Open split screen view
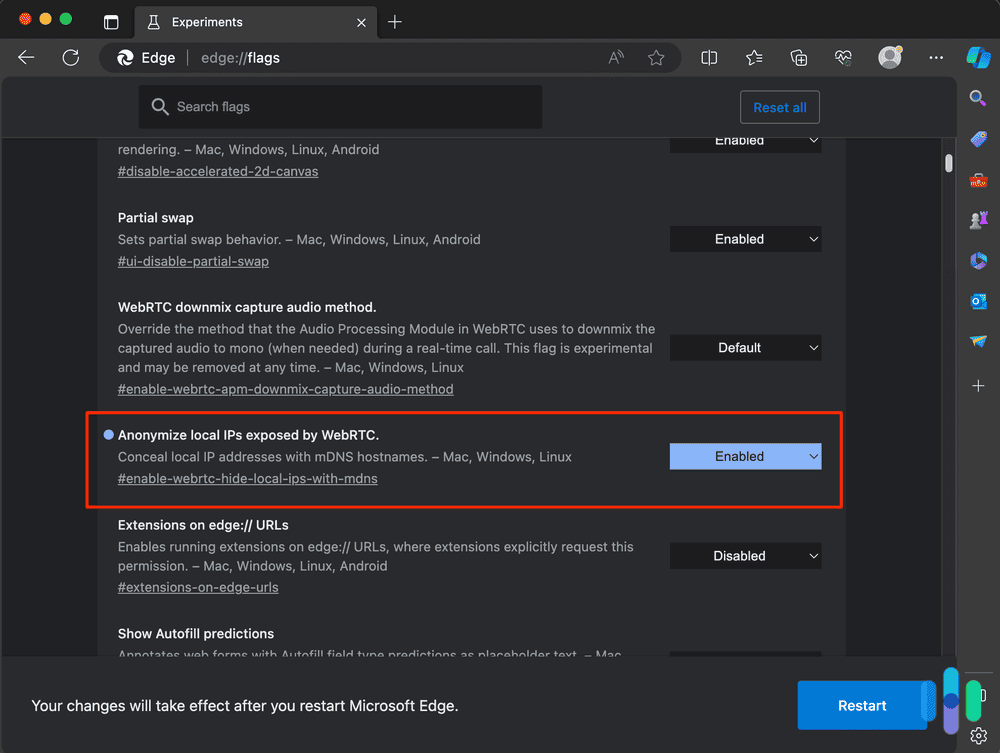 (709, 57)
